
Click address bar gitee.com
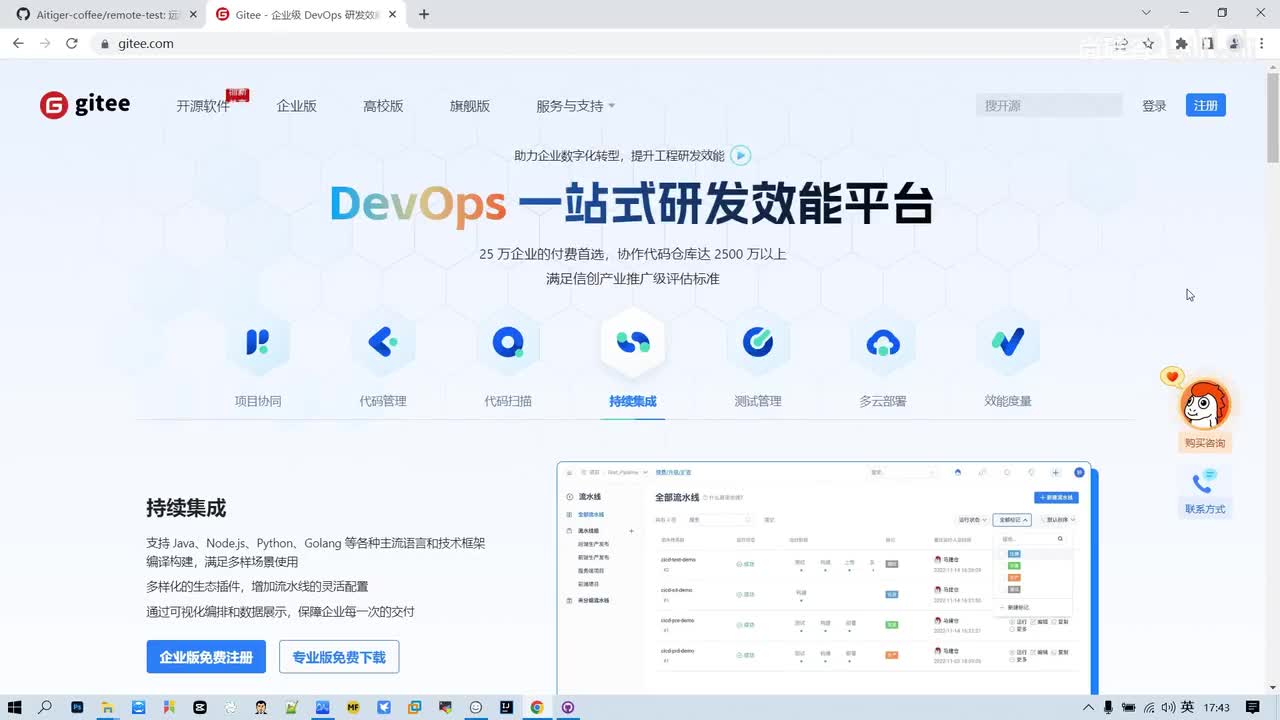point(146,44)
